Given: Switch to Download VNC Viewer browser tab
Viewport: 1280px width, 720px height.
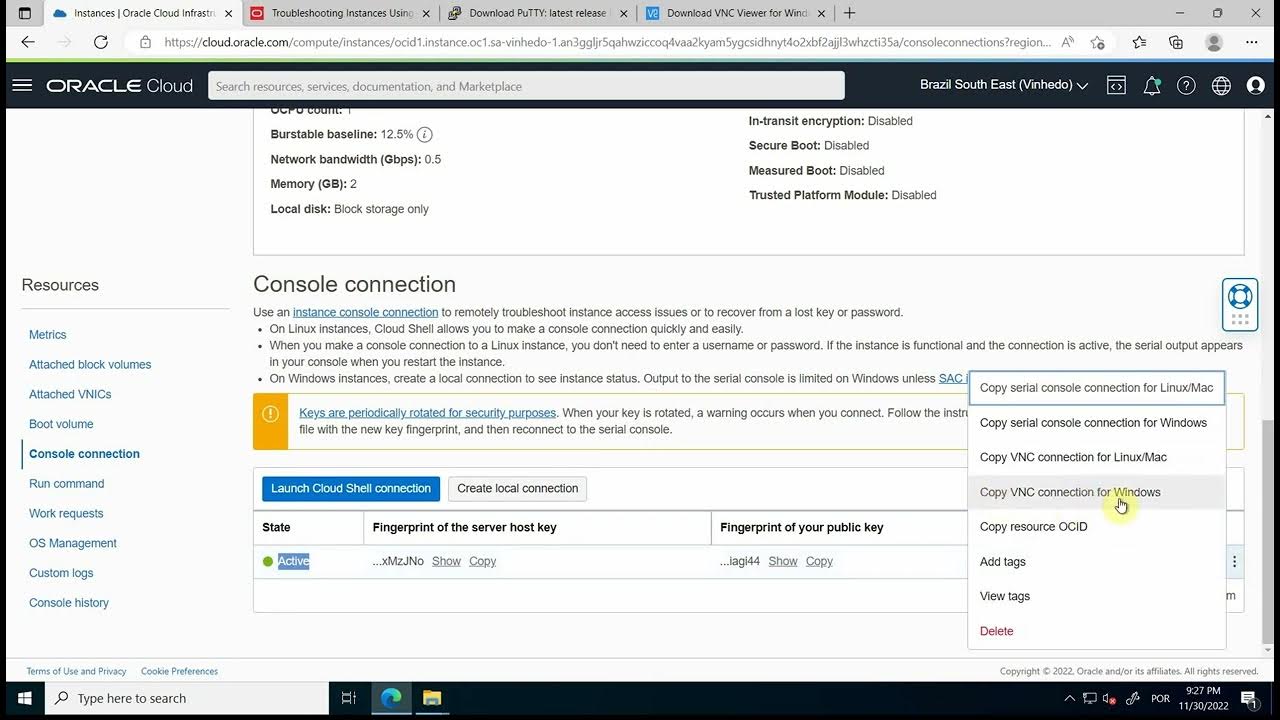Looking at the screenshot, I should click(735, 13).
